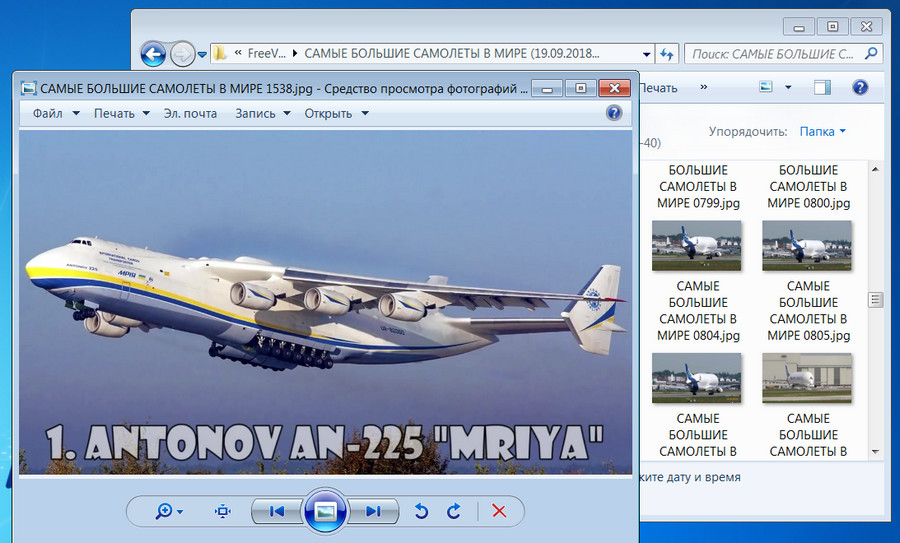Click the Explorer scrollbar down arrow
This screenshot has height=543, width=900.
point(875,452)
